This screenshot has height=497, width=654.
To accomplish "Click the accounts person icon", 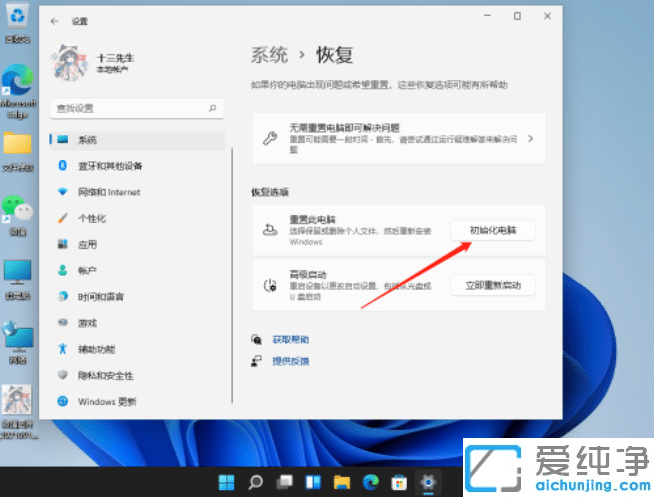I will click(63, 270).
